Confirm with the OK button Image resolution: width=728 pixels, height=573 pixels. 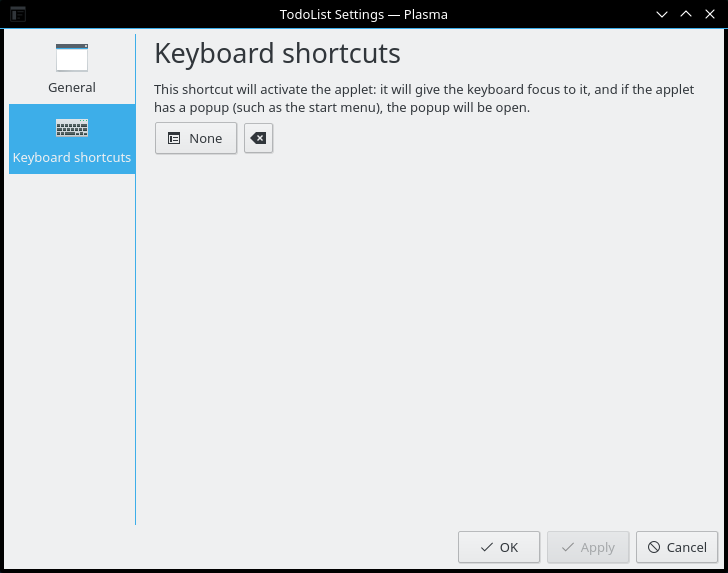point(499,547)
